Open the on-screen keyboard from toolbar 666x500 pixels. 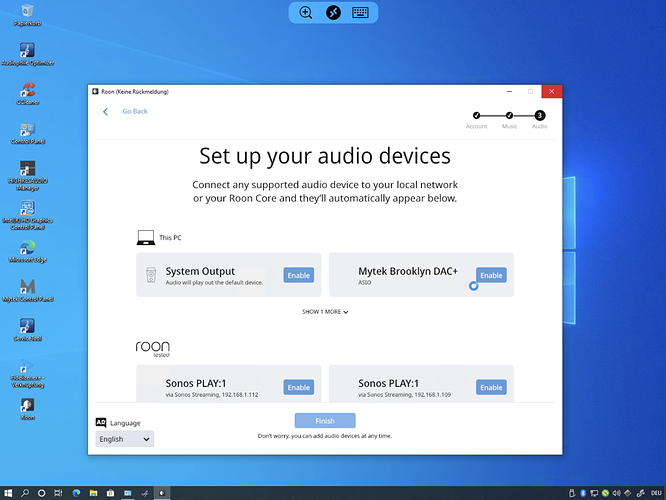pyautogui.click(x=360, y=12)
